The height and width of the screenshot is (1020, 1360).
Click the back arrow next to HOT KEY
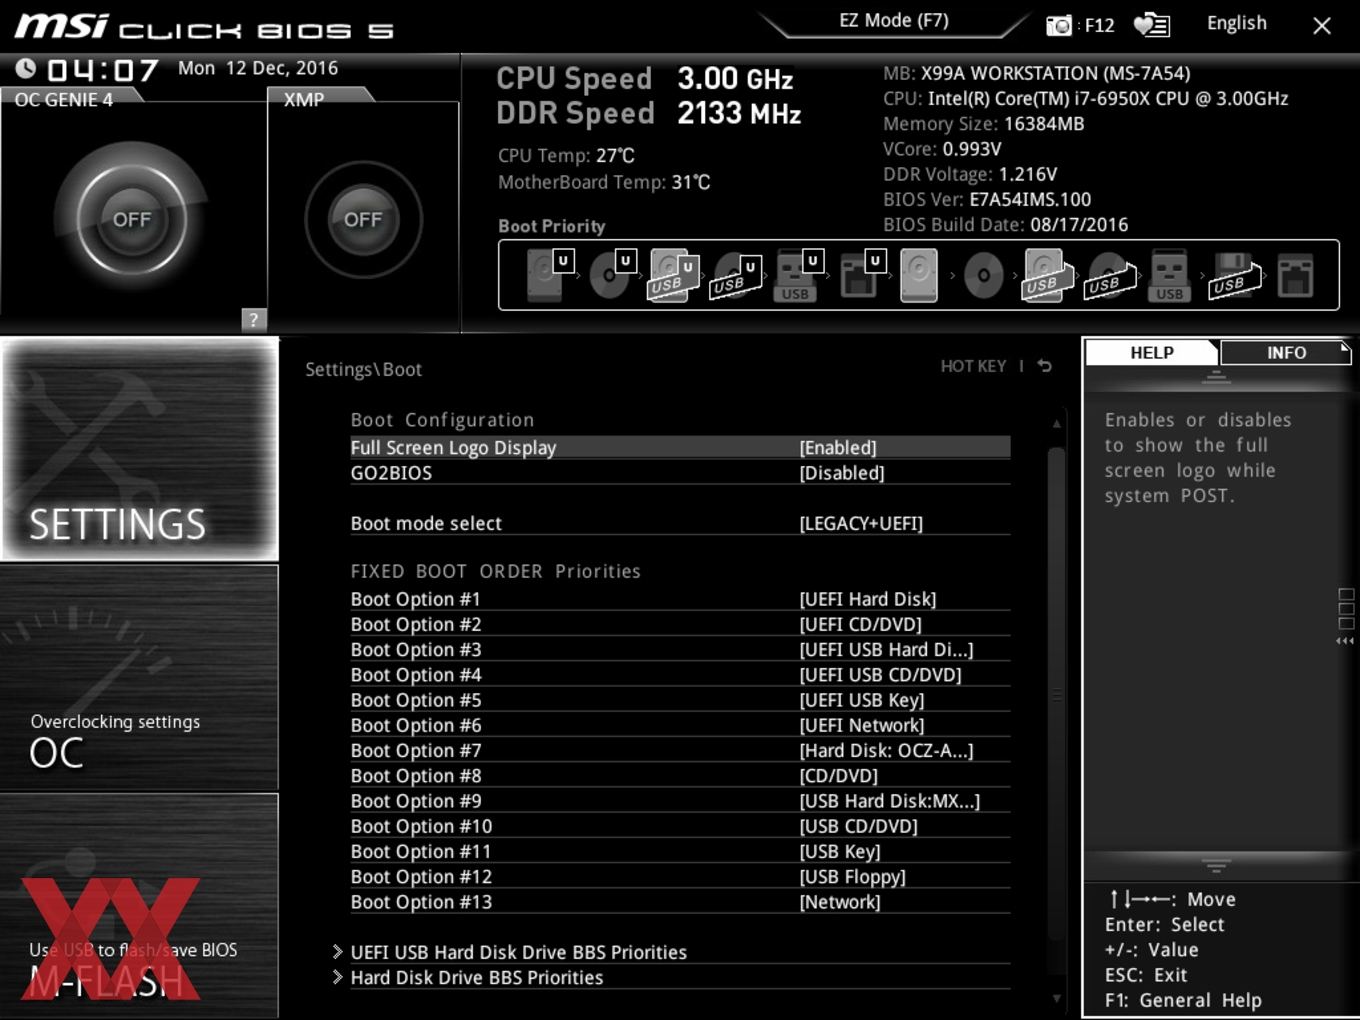click(x=1045, y=366)
